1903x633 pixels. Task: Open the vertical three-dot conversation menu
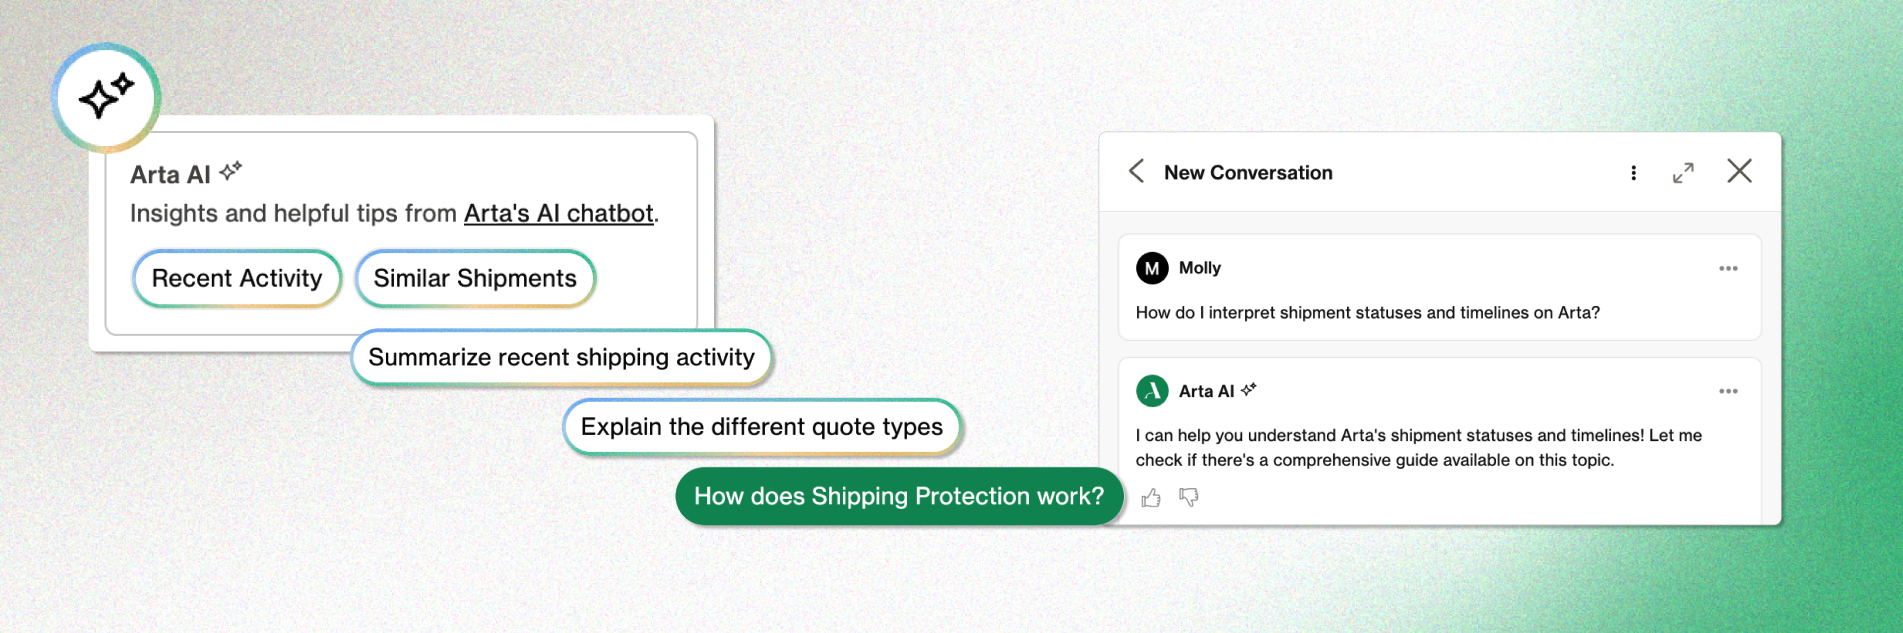point(1633,173)
